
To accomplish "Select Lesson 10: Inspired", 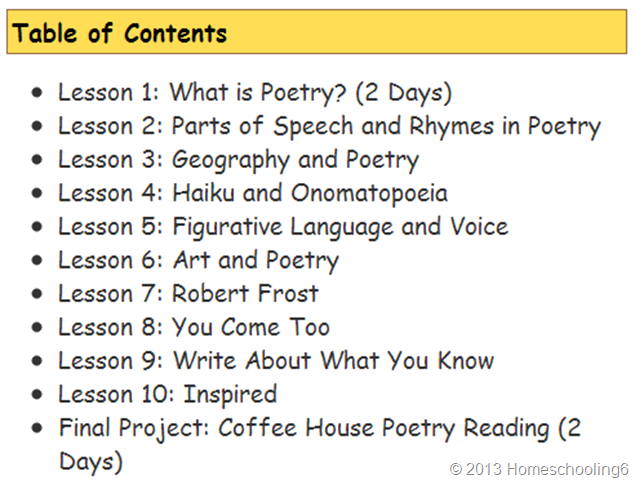I will (x=167, y=394).
